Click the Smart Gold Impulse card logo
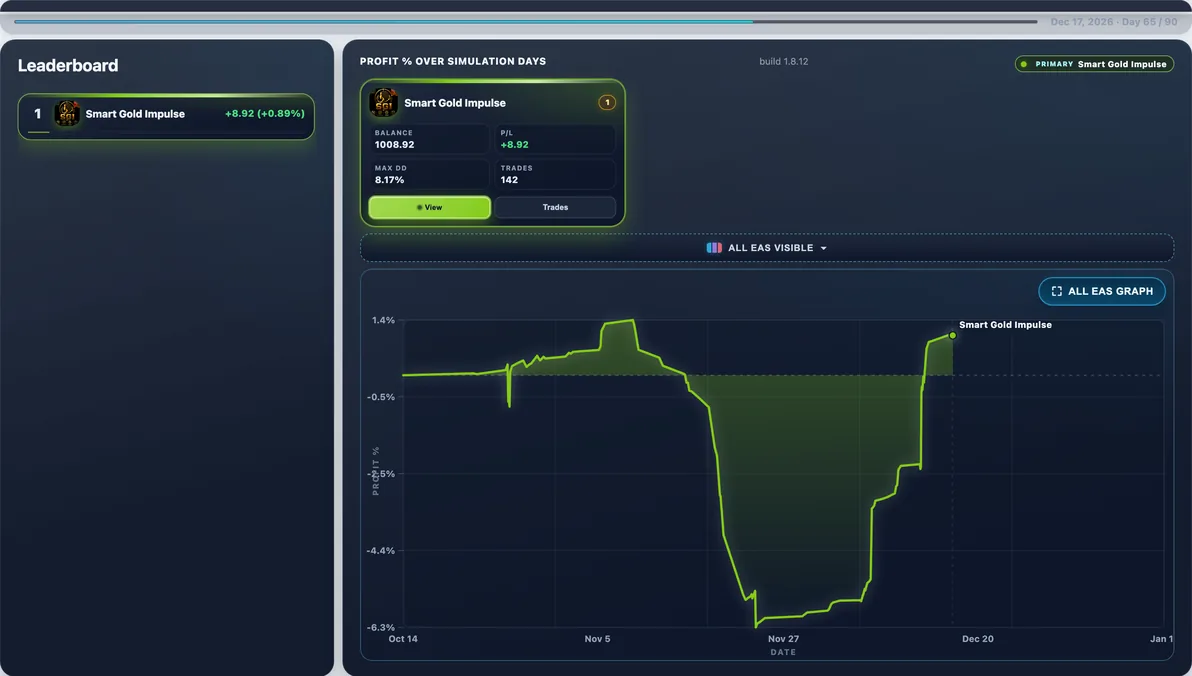1192x676 pixels. pyautogui.click(x=383, y=103)
